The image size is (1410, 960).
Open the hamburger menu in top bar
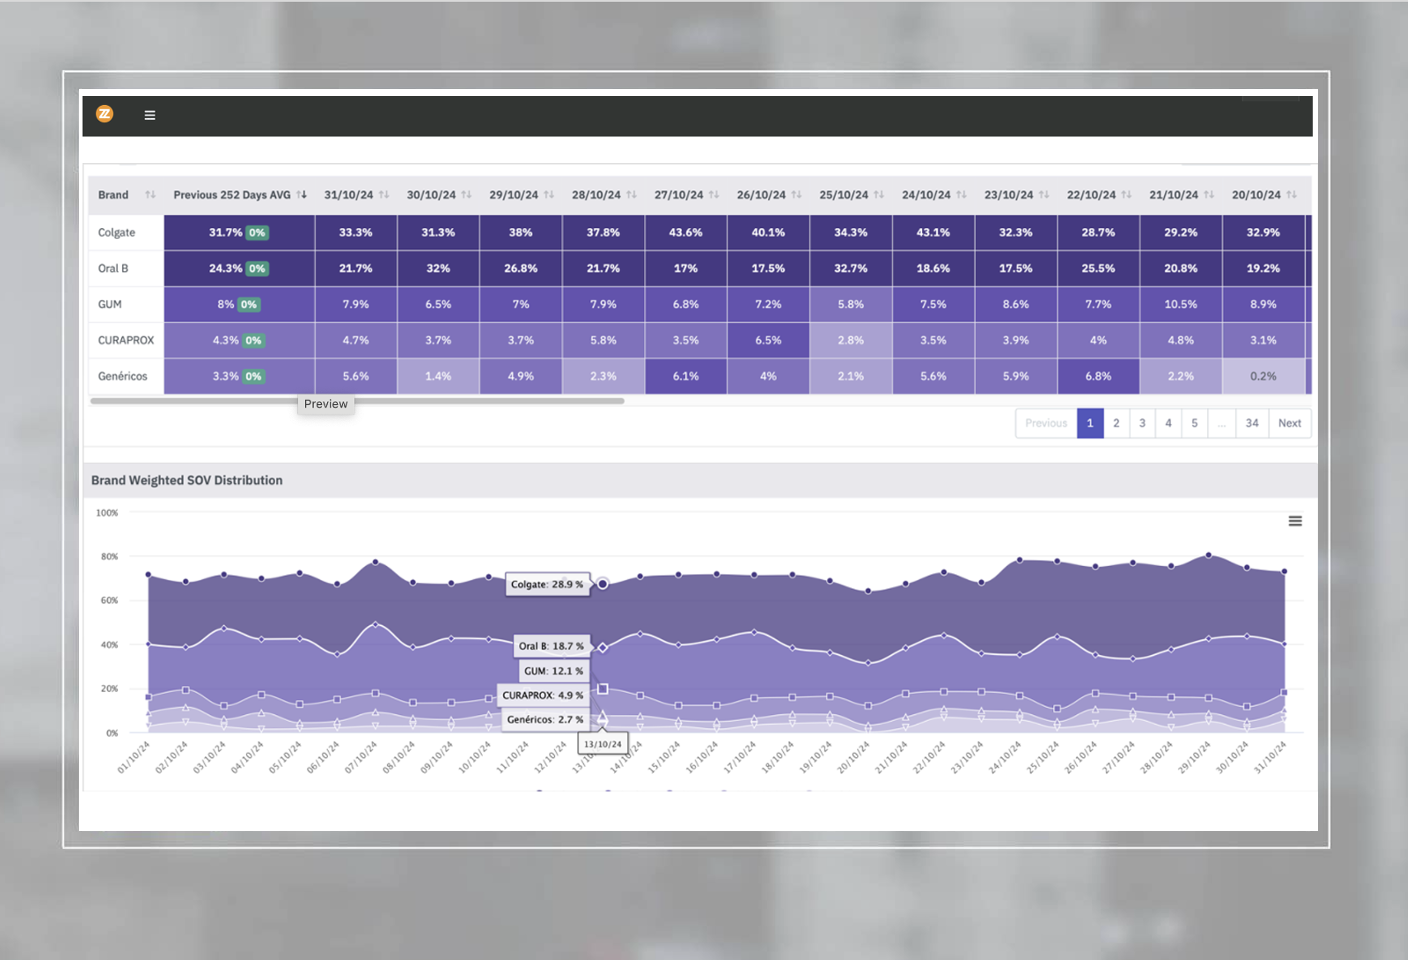click(150, 115)
